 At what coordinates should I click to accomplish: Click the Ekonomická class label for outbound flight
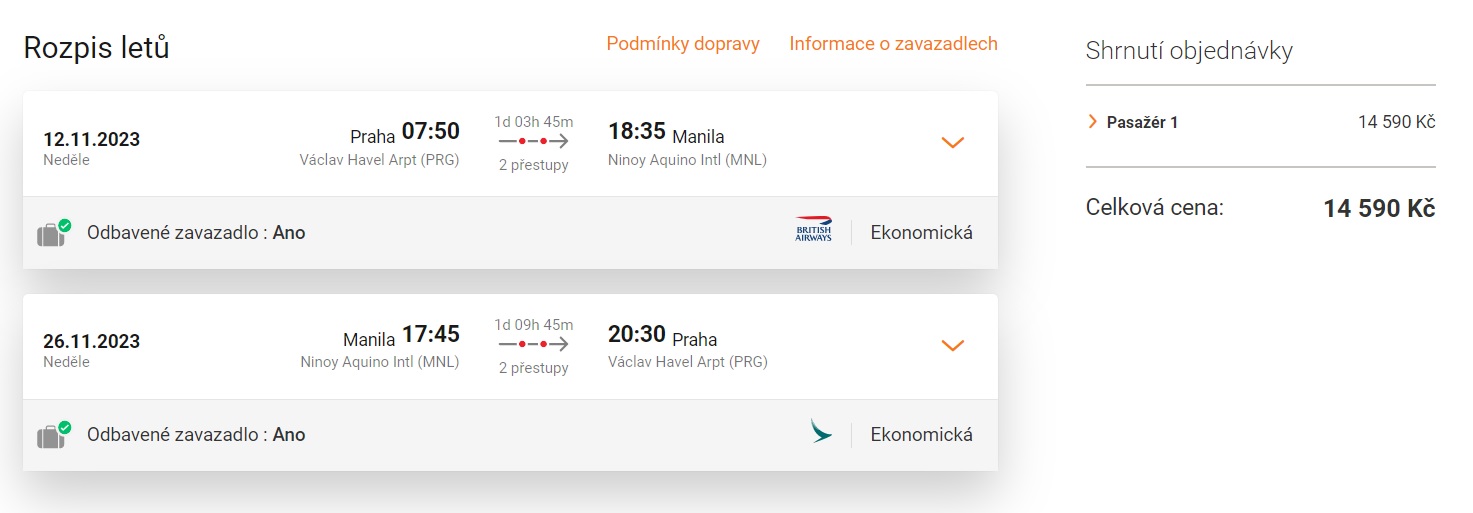tap(921, 233)
